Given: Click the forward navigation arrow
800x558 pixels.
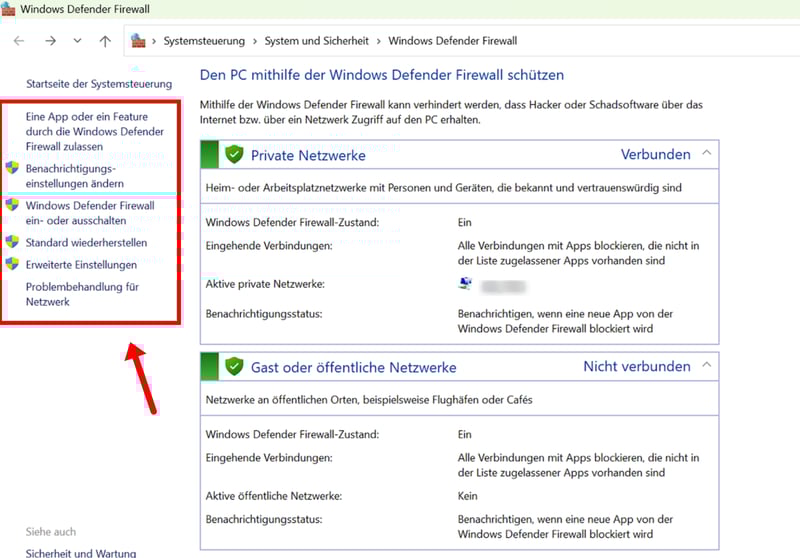Looking at the screenshot, I should coord(50,41).
